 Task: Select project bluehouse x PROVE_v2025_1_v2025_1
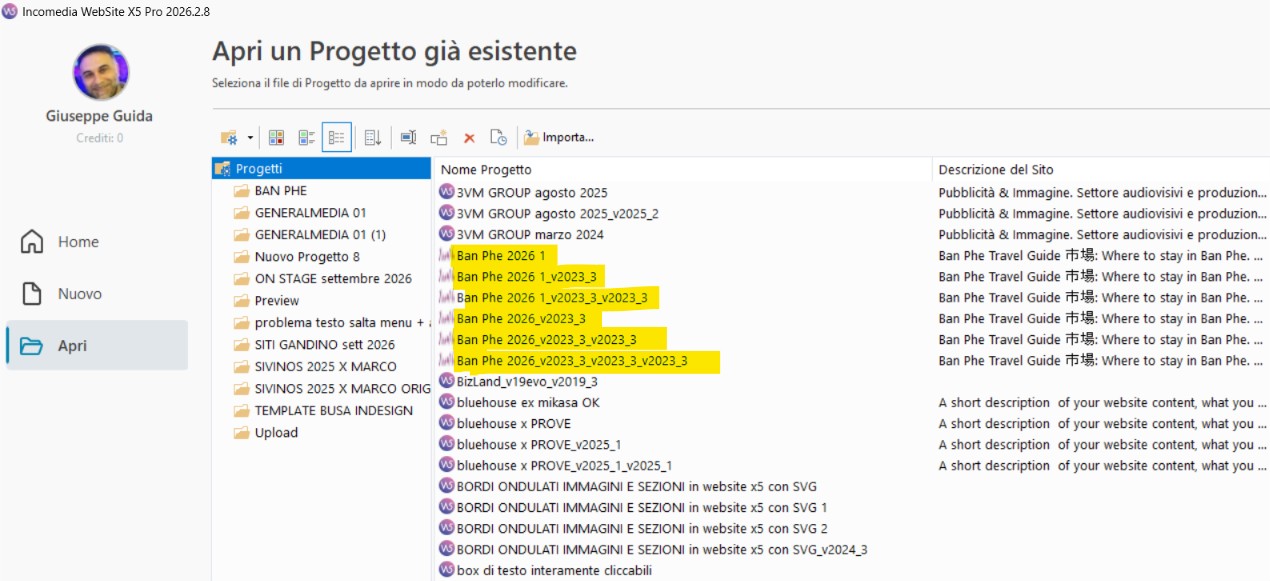[564, 465]
